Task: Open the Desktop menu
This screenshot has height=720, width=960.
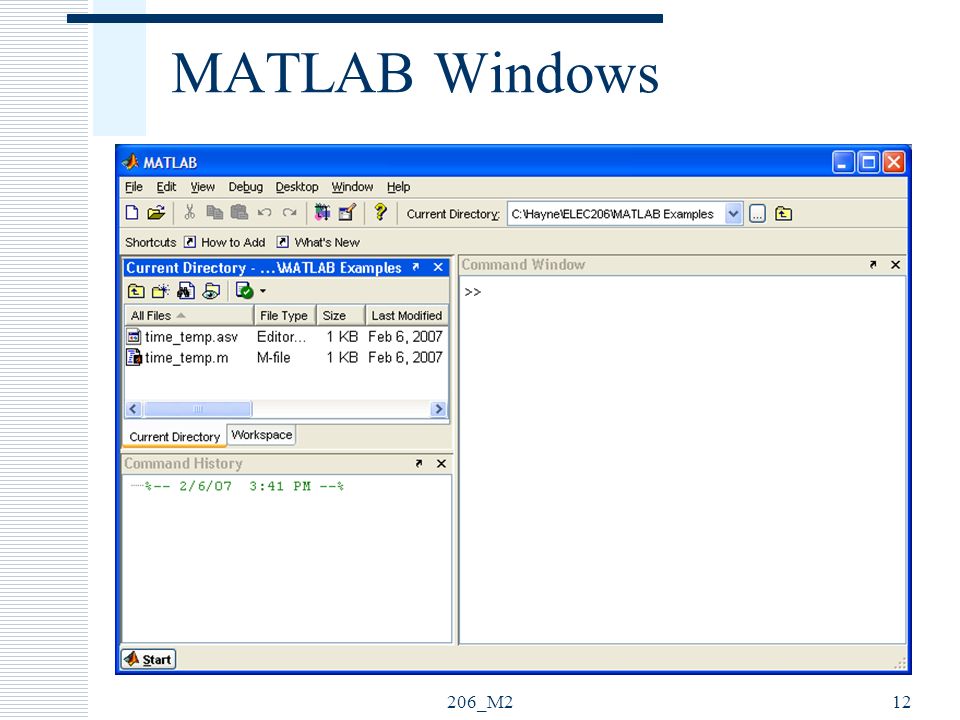Action: tap(297, 187)
